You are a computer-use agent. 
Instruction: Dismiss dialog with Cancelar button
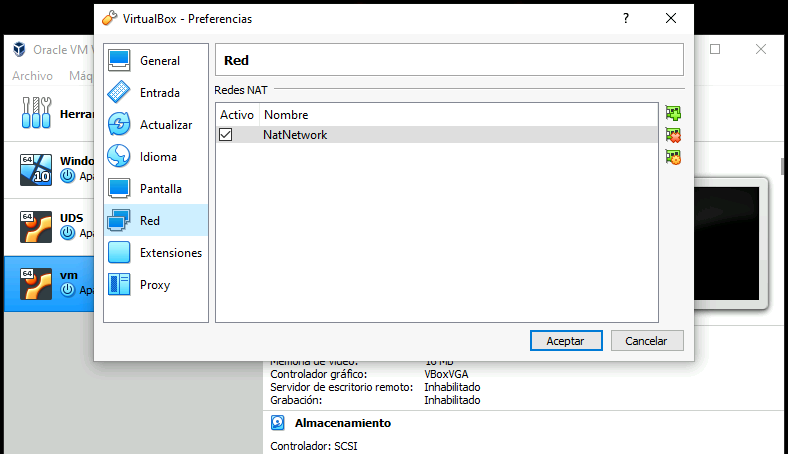pyautogui.click(x=647, y=340)
